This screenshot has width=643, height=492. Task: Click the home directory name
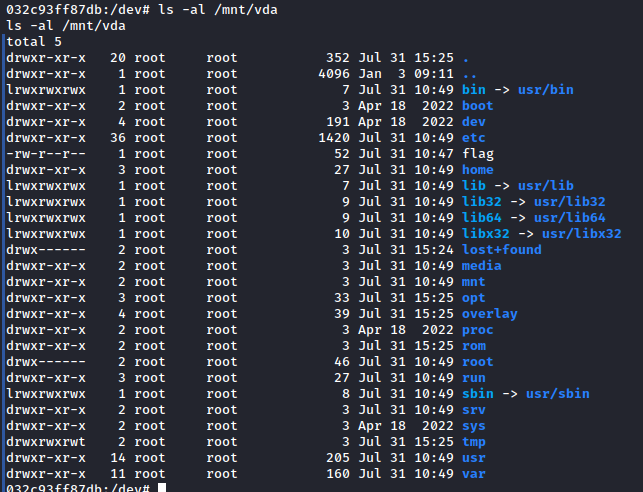[477, 169]
